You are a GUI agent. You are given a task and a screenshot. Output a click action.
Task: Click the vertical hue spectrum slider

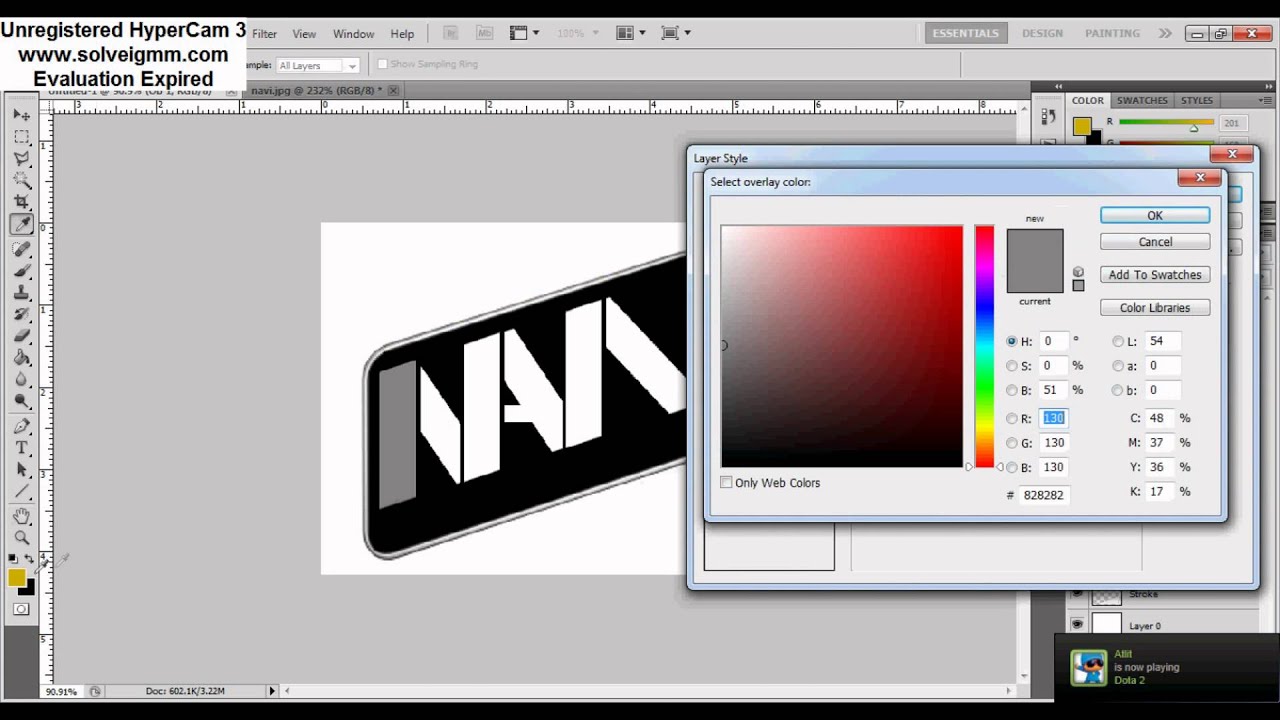point(985,346)
